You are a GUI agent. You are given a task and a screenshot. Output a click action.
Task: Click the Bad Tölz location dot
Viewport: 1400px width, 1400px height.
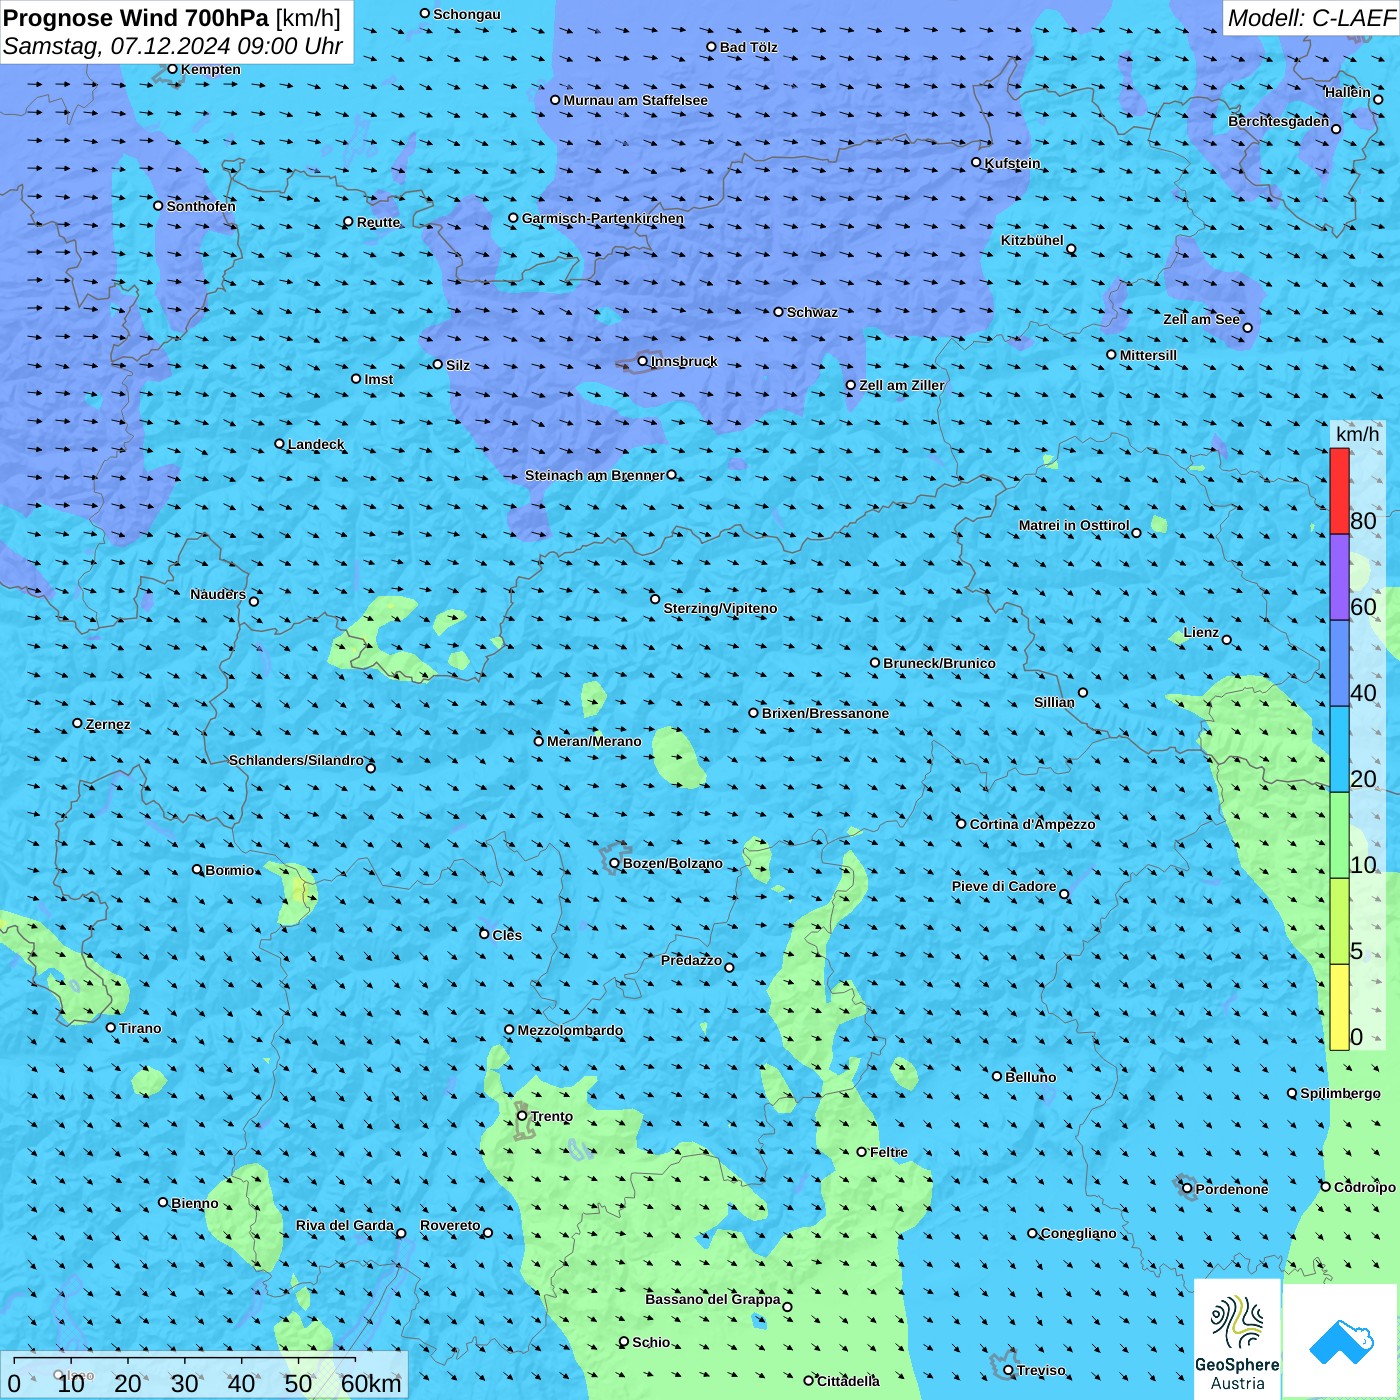tap(711, 47)
